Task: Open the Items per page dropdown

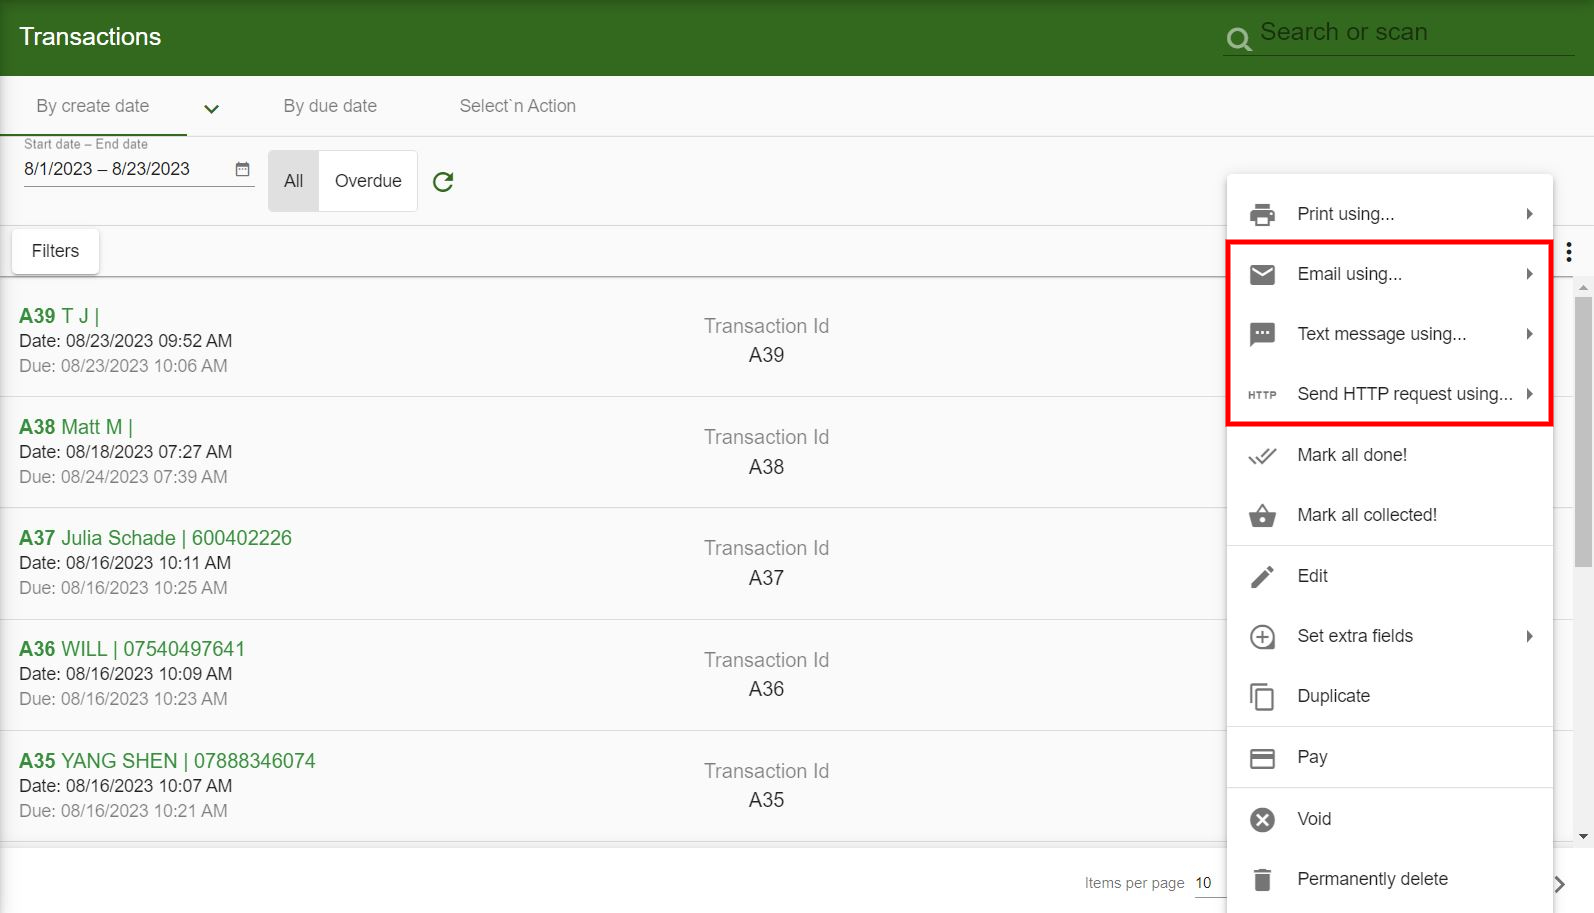Action: (1210, 883)
